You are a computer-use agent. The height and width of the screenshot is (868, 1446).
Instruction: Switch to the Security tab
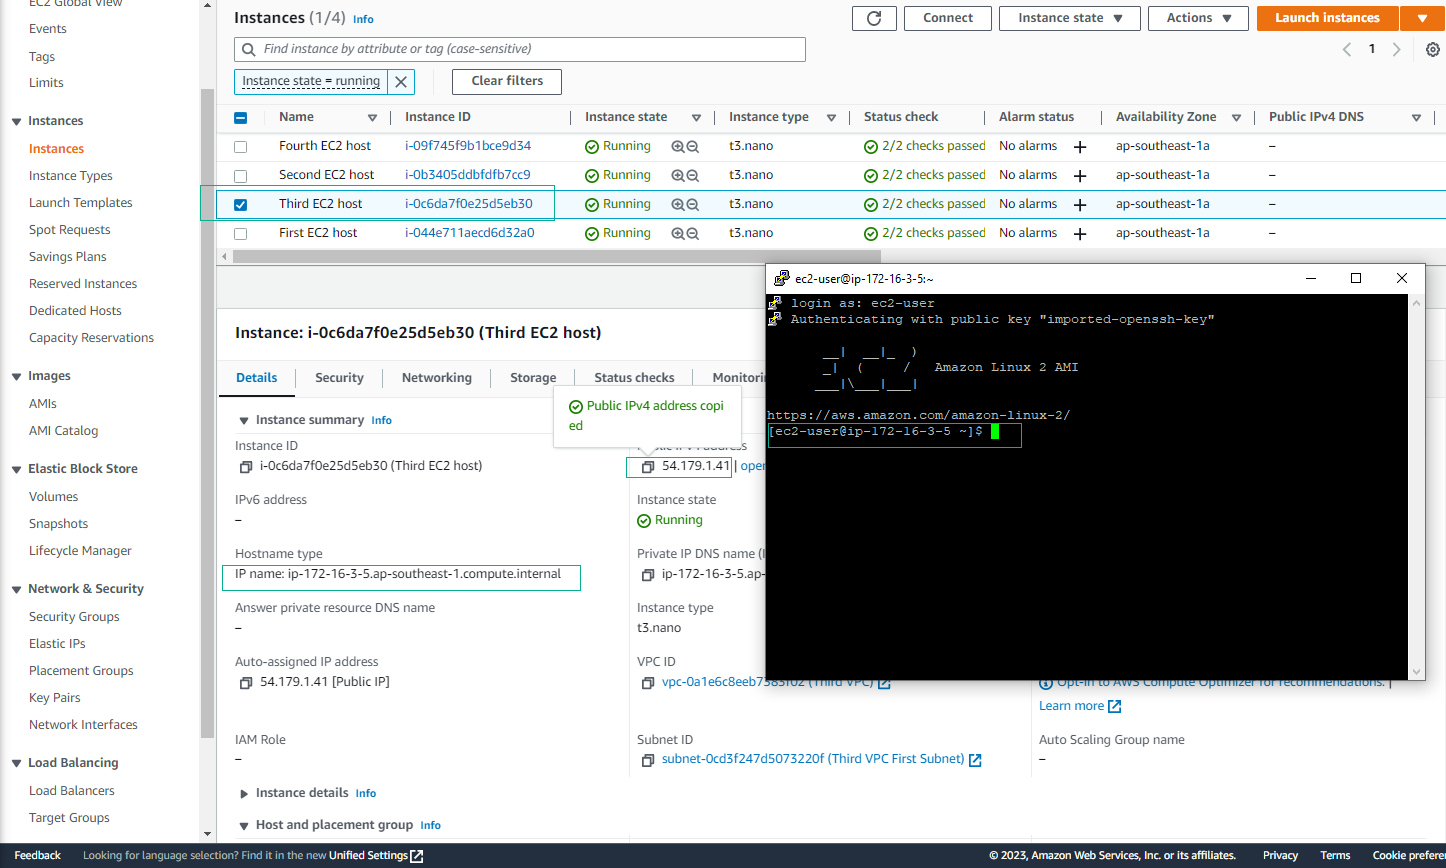coord(339,377)
